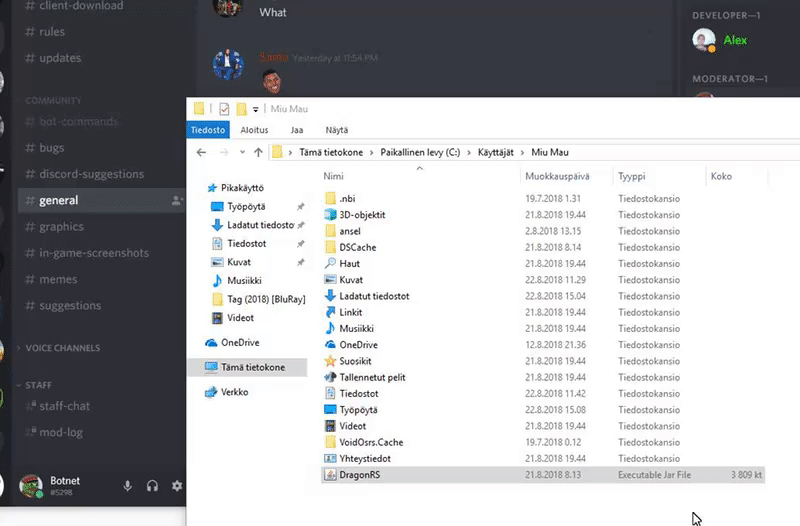Mute microphone in Discord user panel
This screenshot has width=800, height=526.
[128, 486]
